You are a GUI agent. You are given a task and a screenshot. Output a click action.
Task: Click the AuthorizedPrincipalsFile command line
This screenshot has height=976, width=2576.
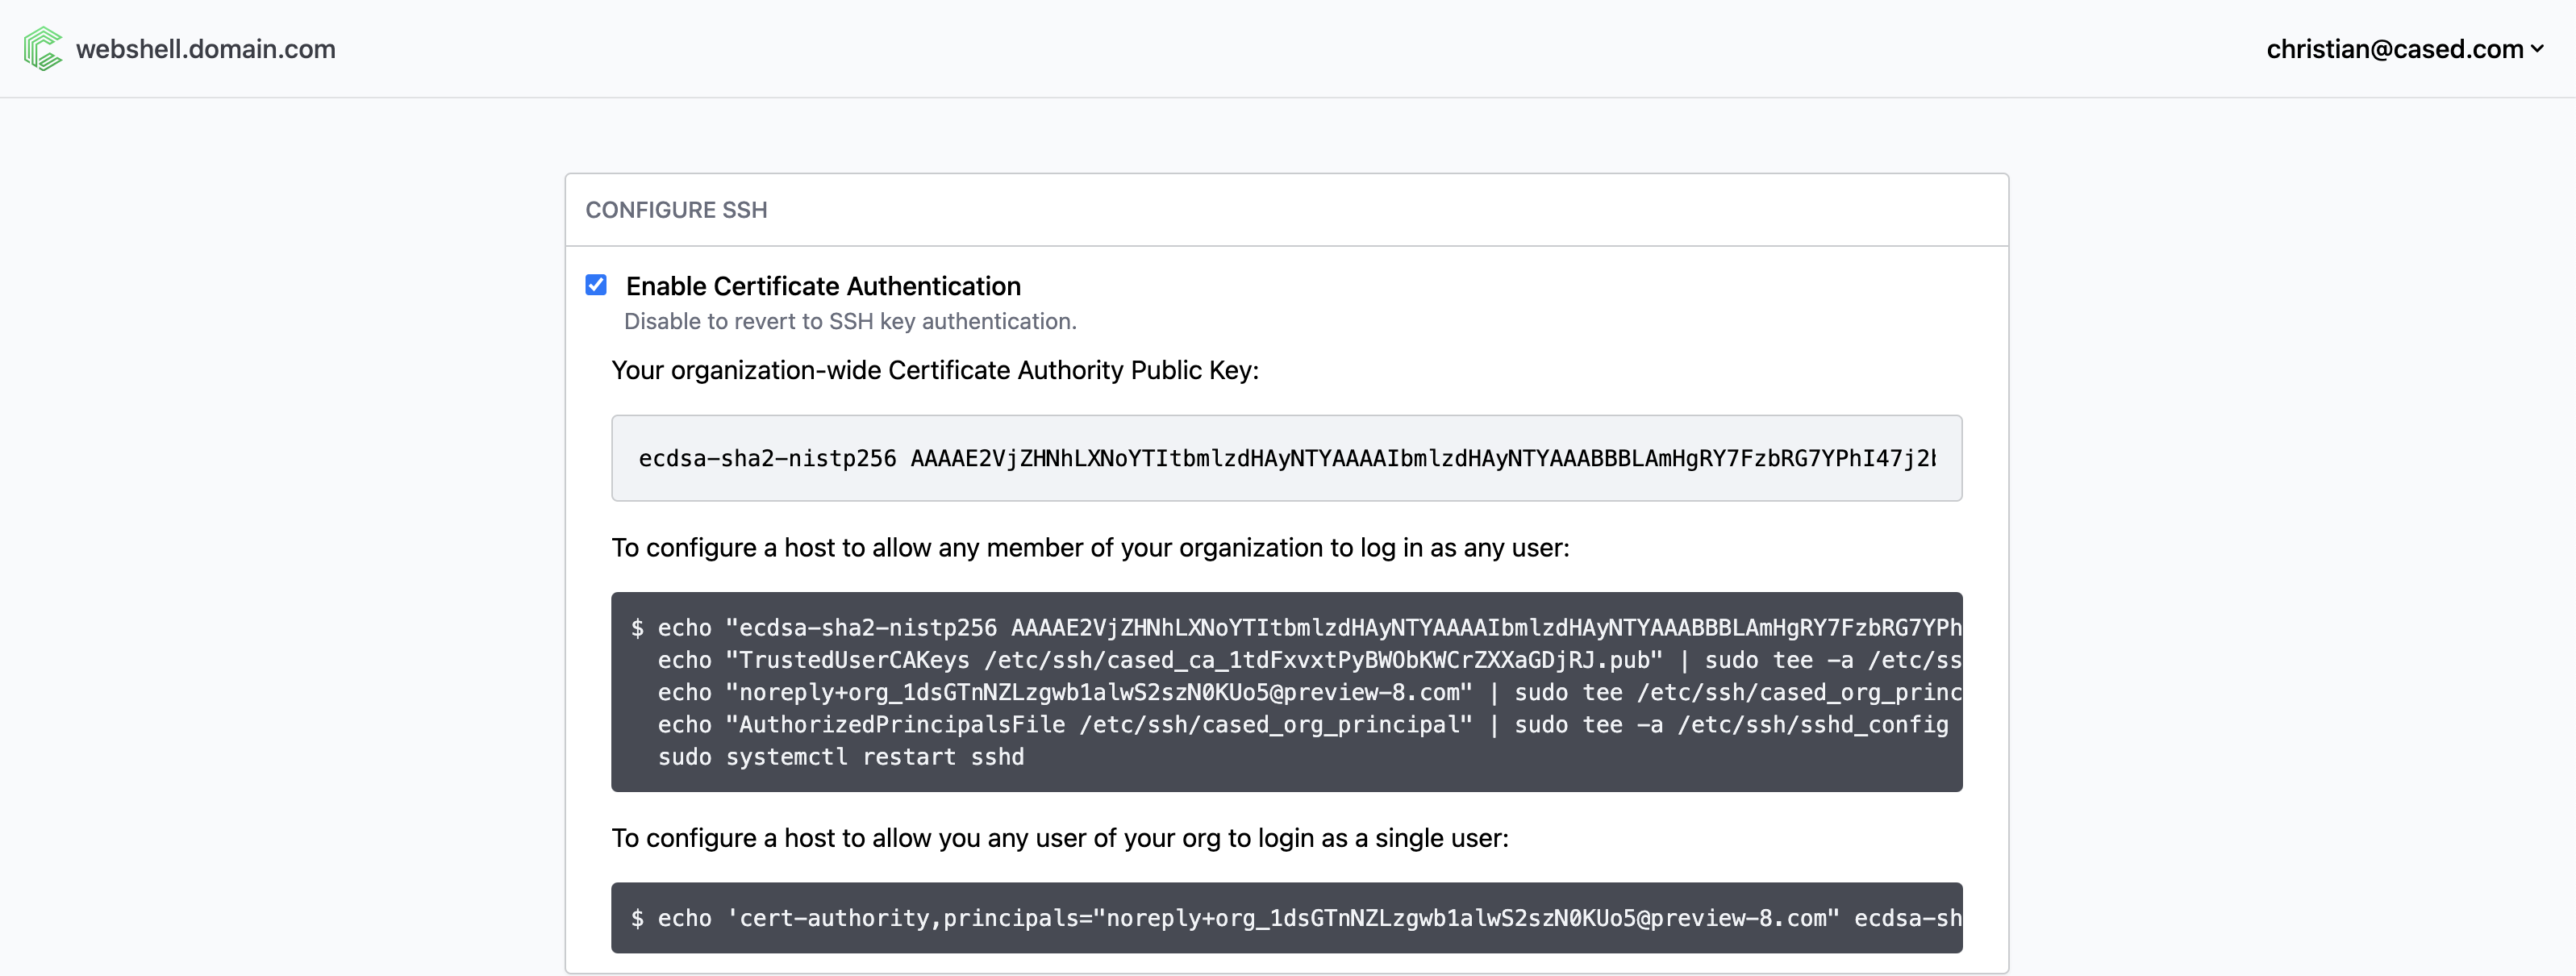tap(1300, 724)
